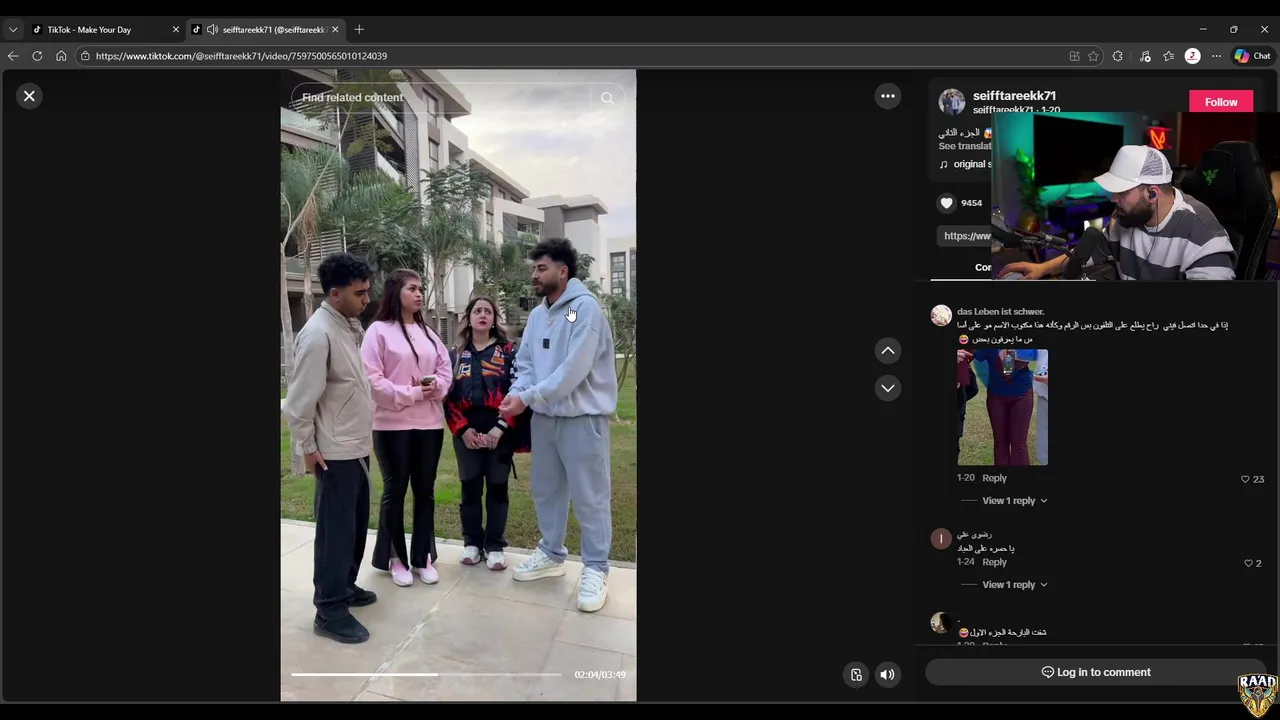Mute the video with the speaker icon
The width and height of the screenshot is (1280, 720).
[x=887, y=674]
